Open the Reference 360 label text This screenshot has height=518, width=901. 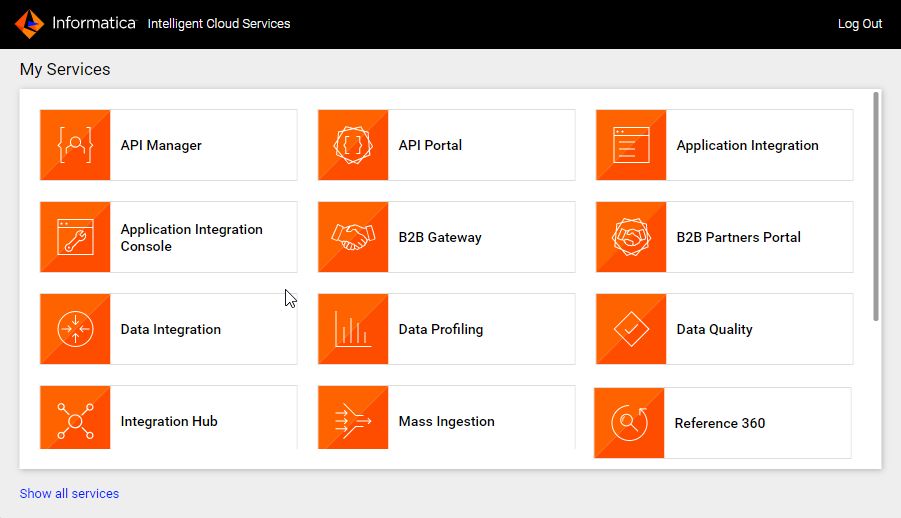(x=719, y=423)
